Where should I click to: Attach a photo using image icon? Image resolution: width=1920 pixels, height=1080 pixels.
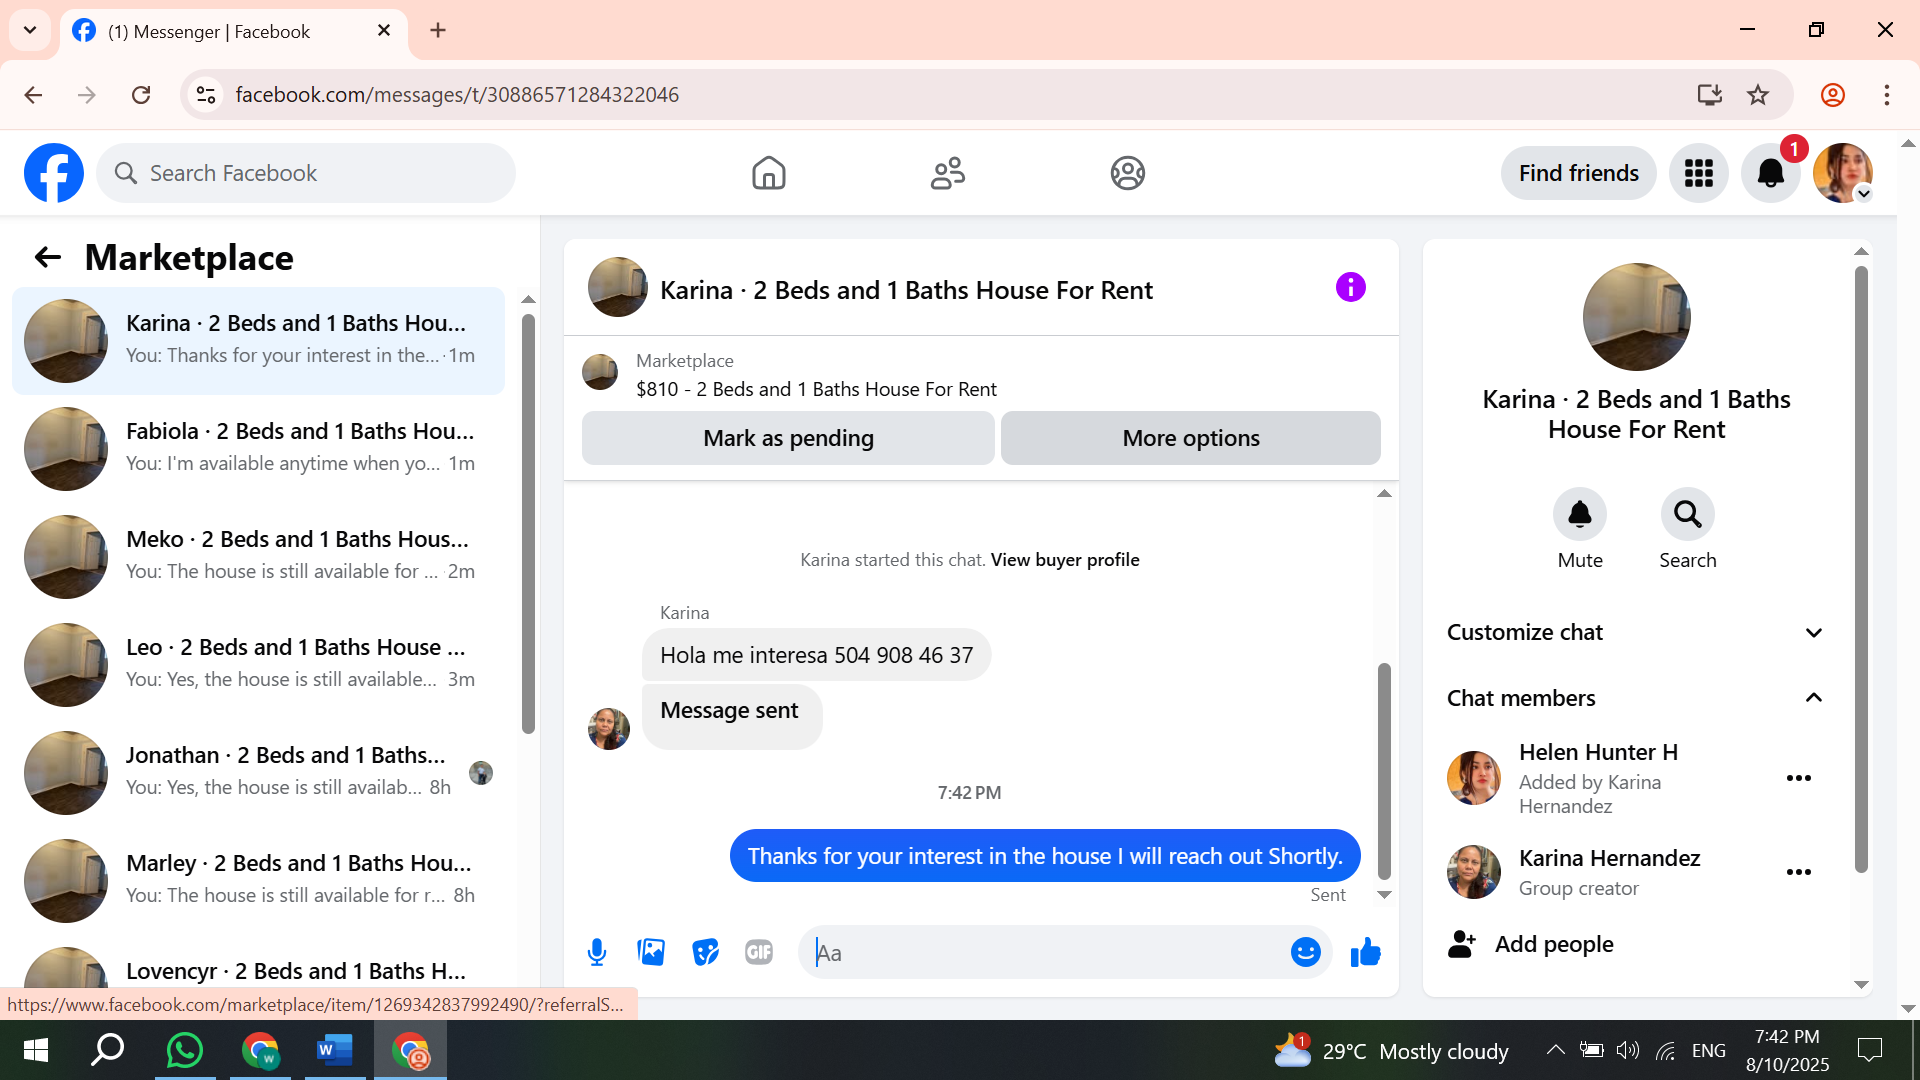click(651, 952)
